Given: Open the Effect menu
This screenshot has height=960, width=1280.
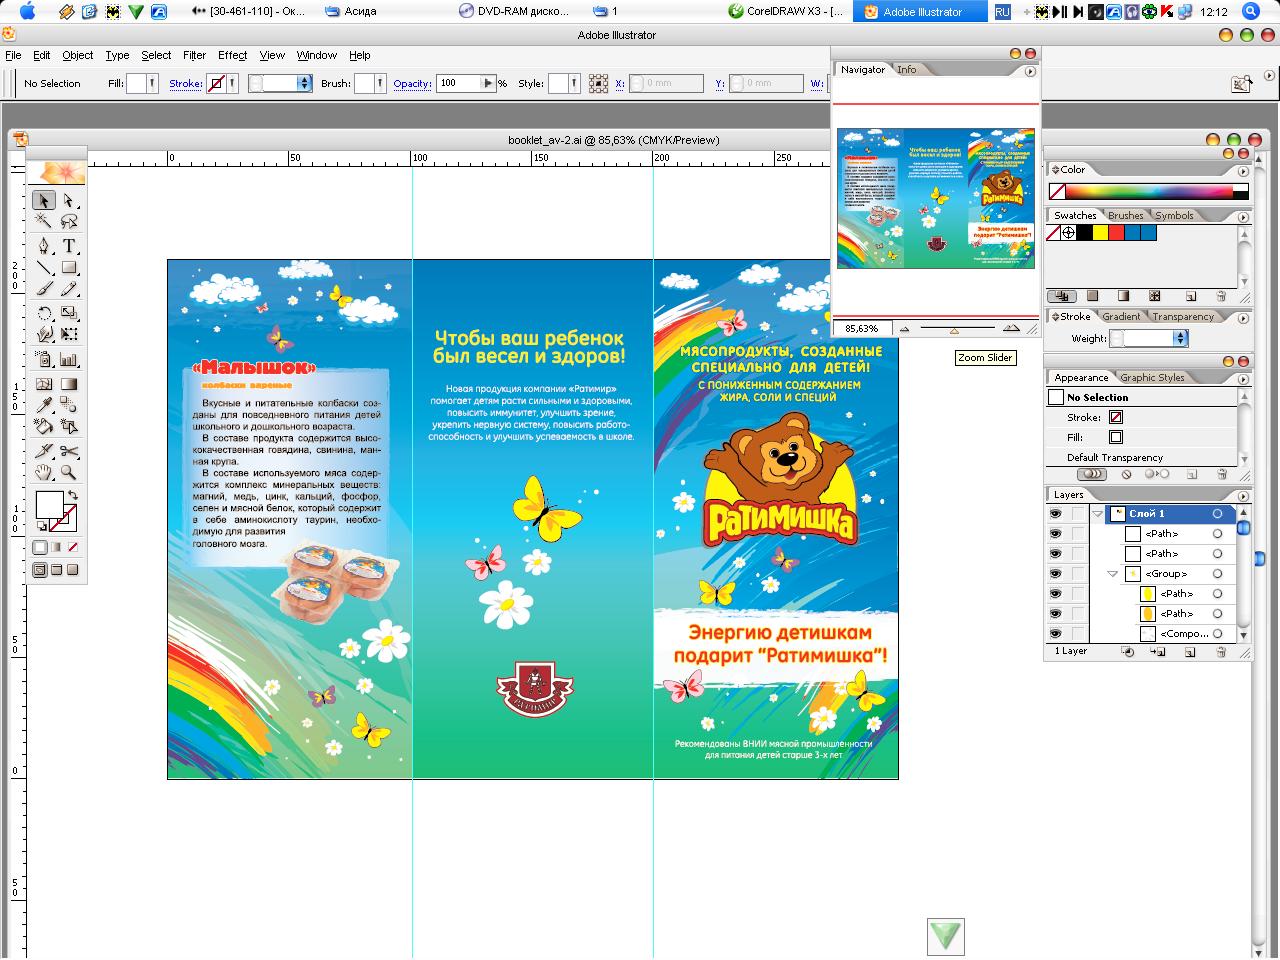Looking at the screenshot, I should click(x=232, y=55).
